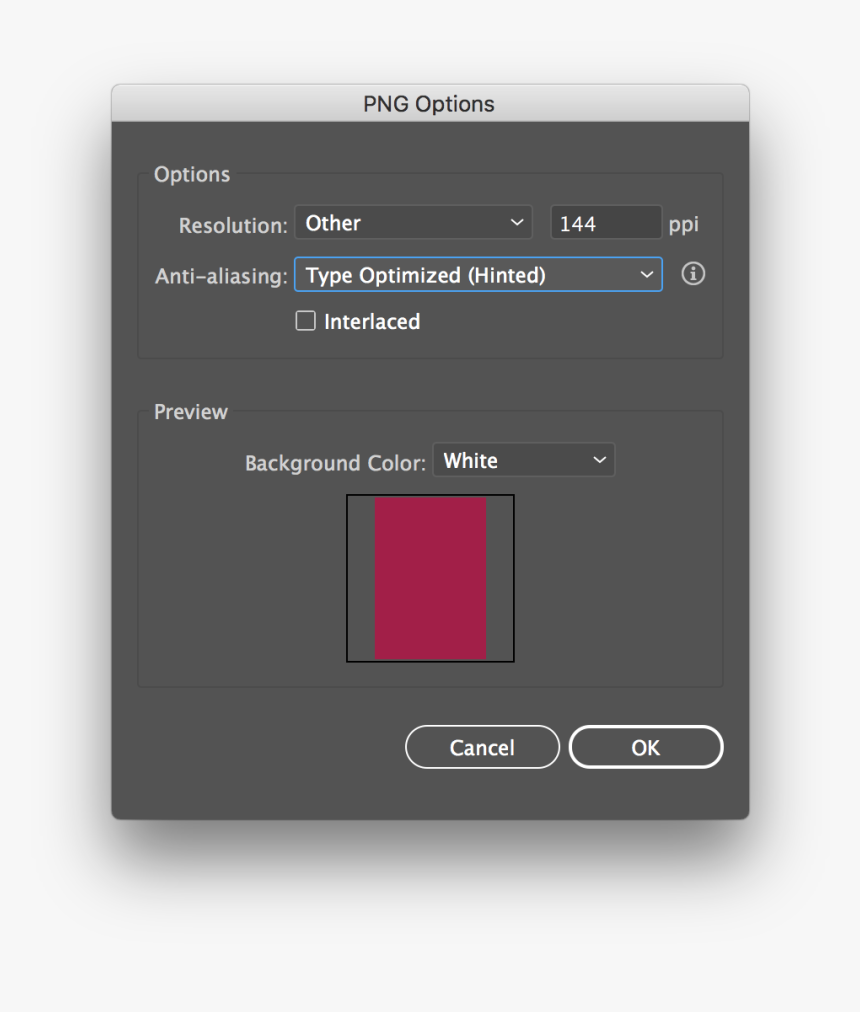Click the Interlaced label text
The height and width of the screenshot is (1012, 860).
372,322
